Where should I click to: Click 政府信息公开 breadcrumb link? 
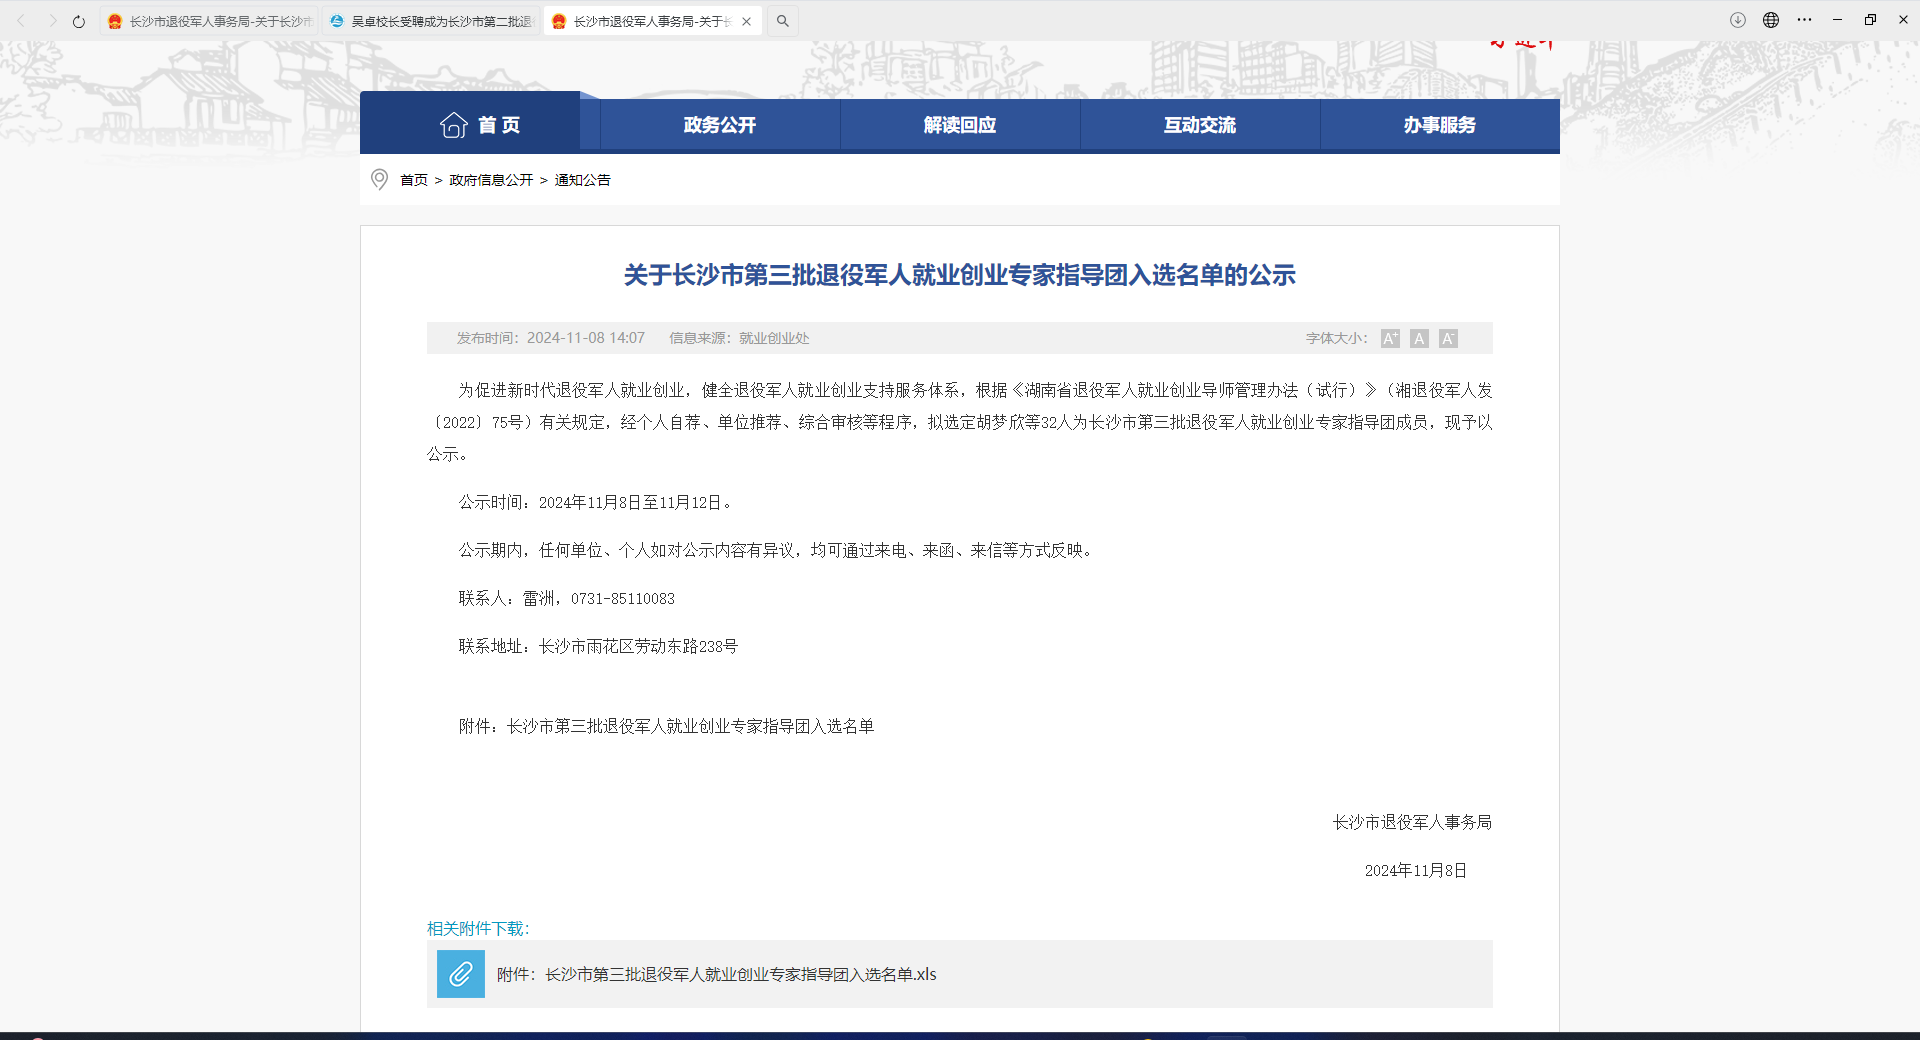coord(491,180)
